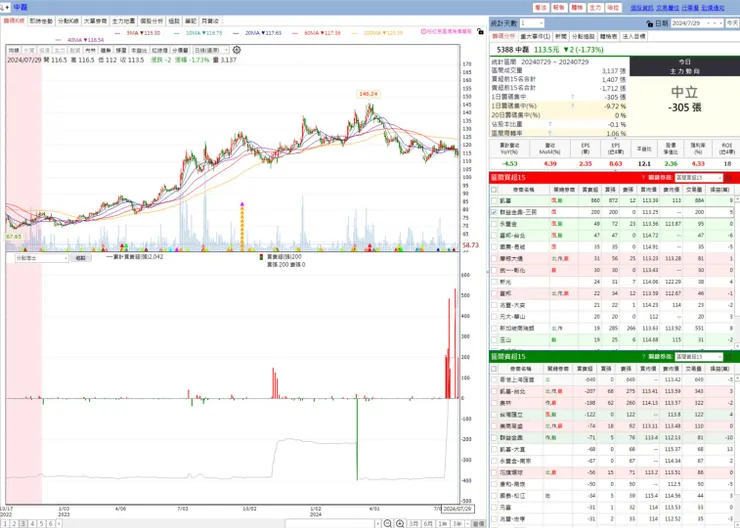This screenshot has width=740, height=528.
Task: Open the 法人目標 tab
Action: coord(633,36)
